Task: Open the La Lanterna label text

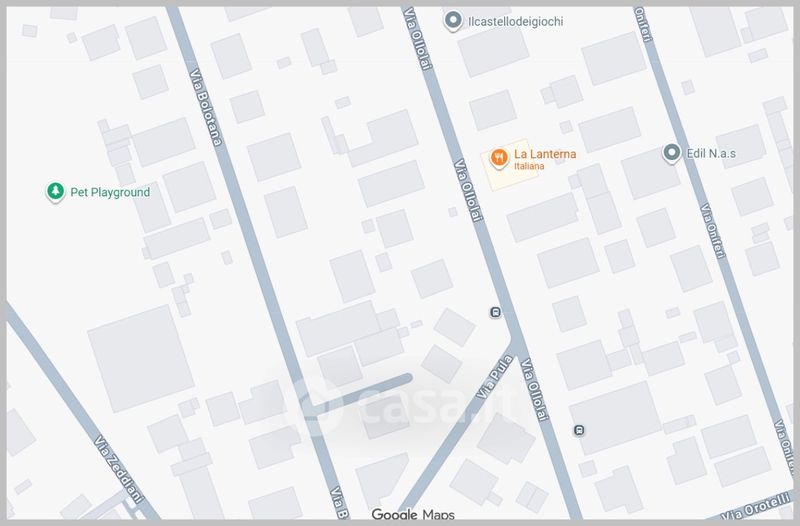Action: pos(545,154)
